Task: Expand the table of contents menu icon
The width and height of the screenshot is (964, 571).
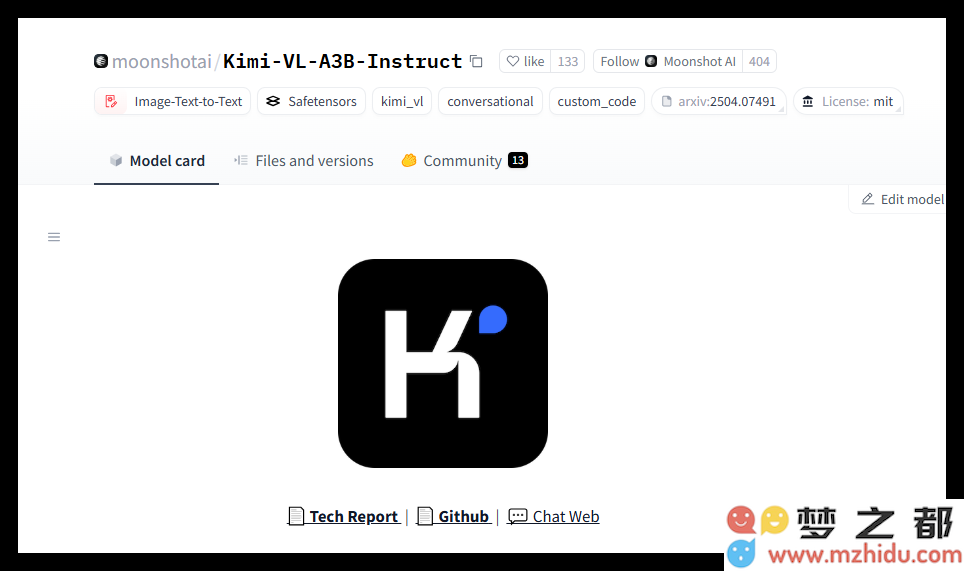Action: click(x=54, y=237)
